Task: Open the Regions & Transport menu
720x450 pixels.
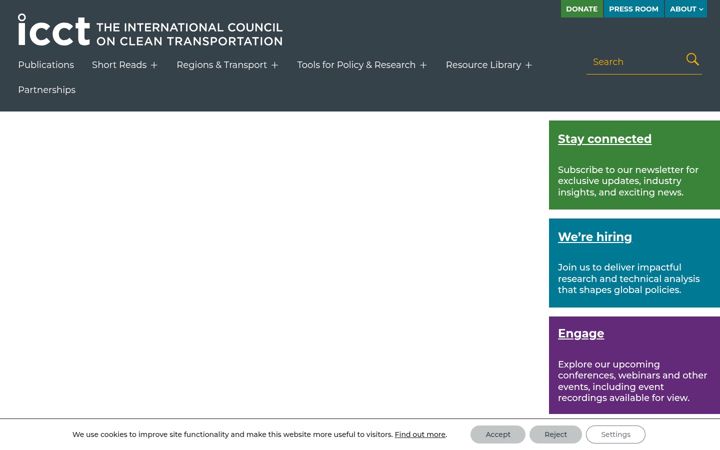Action: pyautogui.click(x=221, y=65)
